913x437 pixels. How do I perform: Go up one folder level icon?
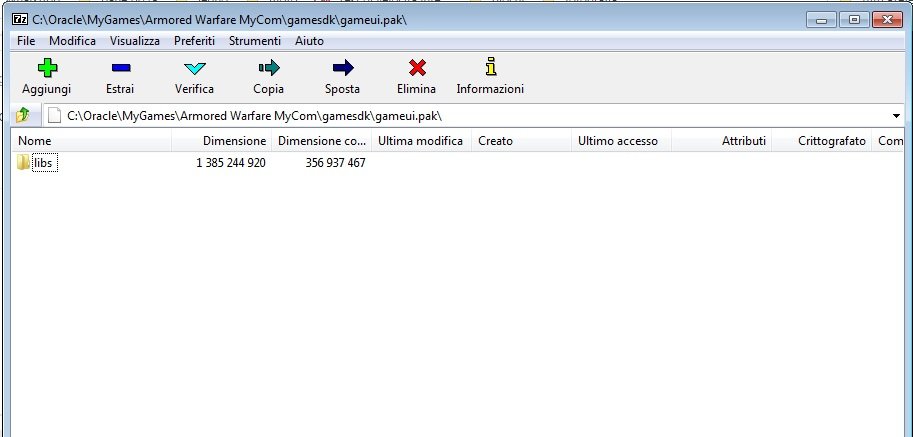(23, 115)
